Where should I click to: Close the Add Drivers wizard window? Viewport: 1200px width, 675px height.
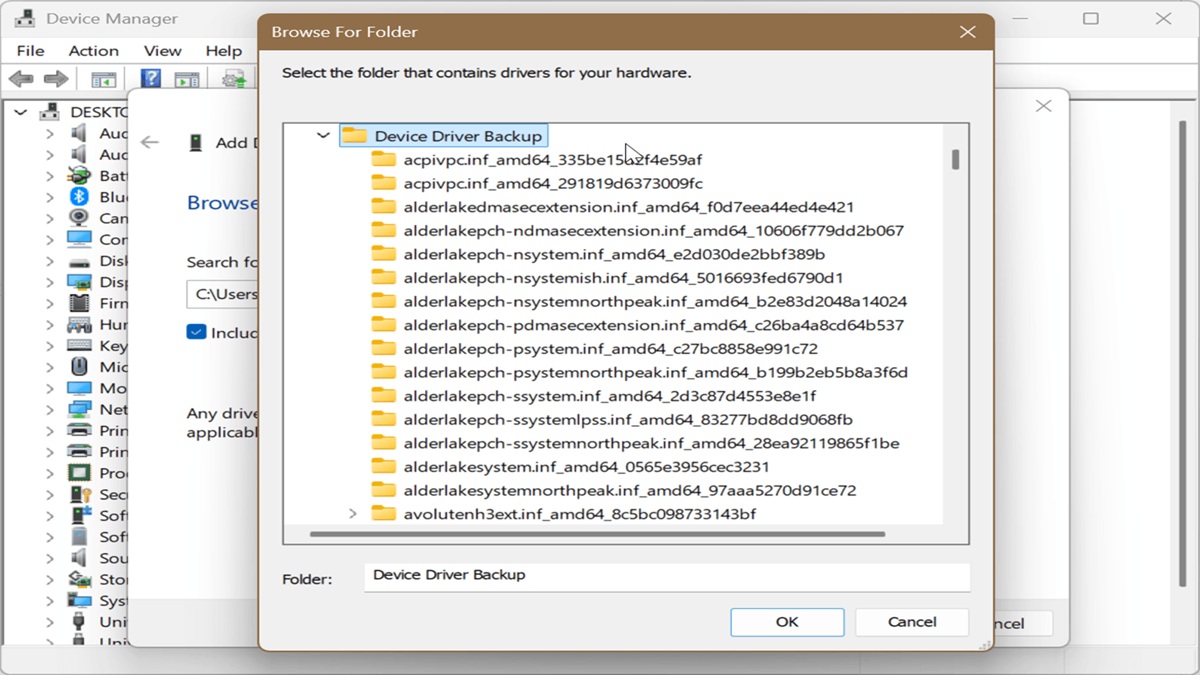tap(1043, 106)
